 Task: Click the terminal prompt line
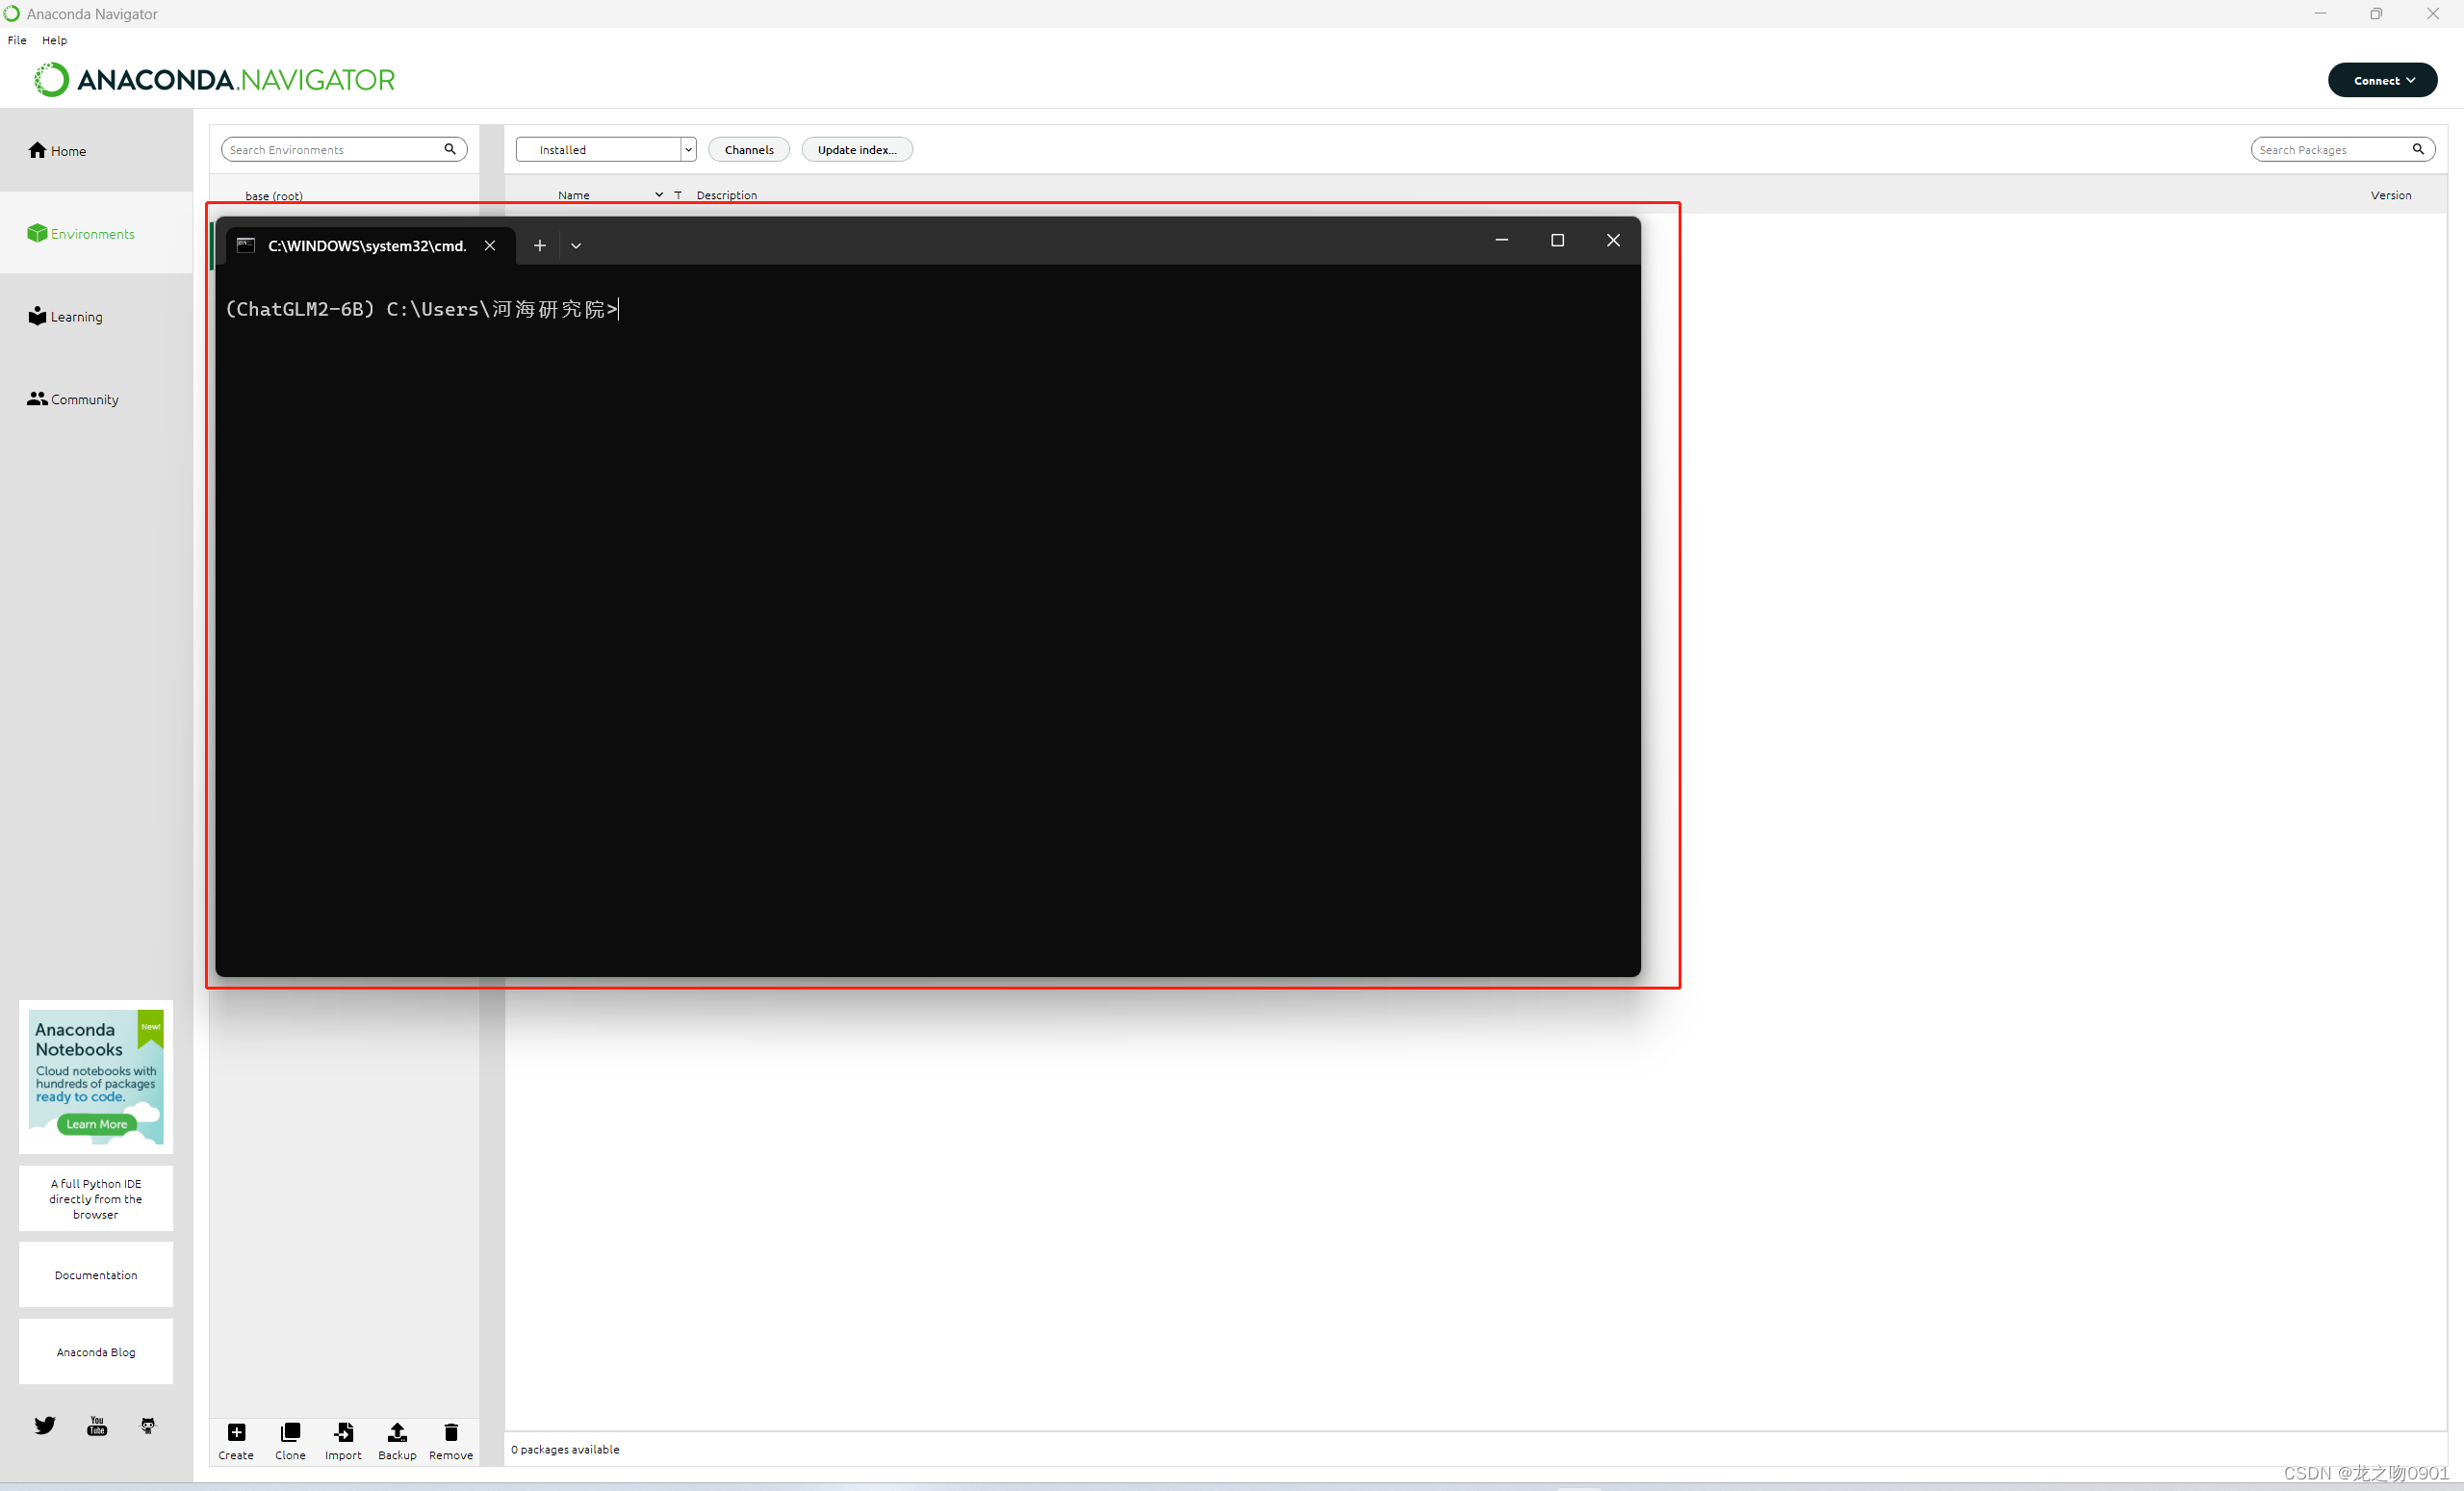(422, 309)
